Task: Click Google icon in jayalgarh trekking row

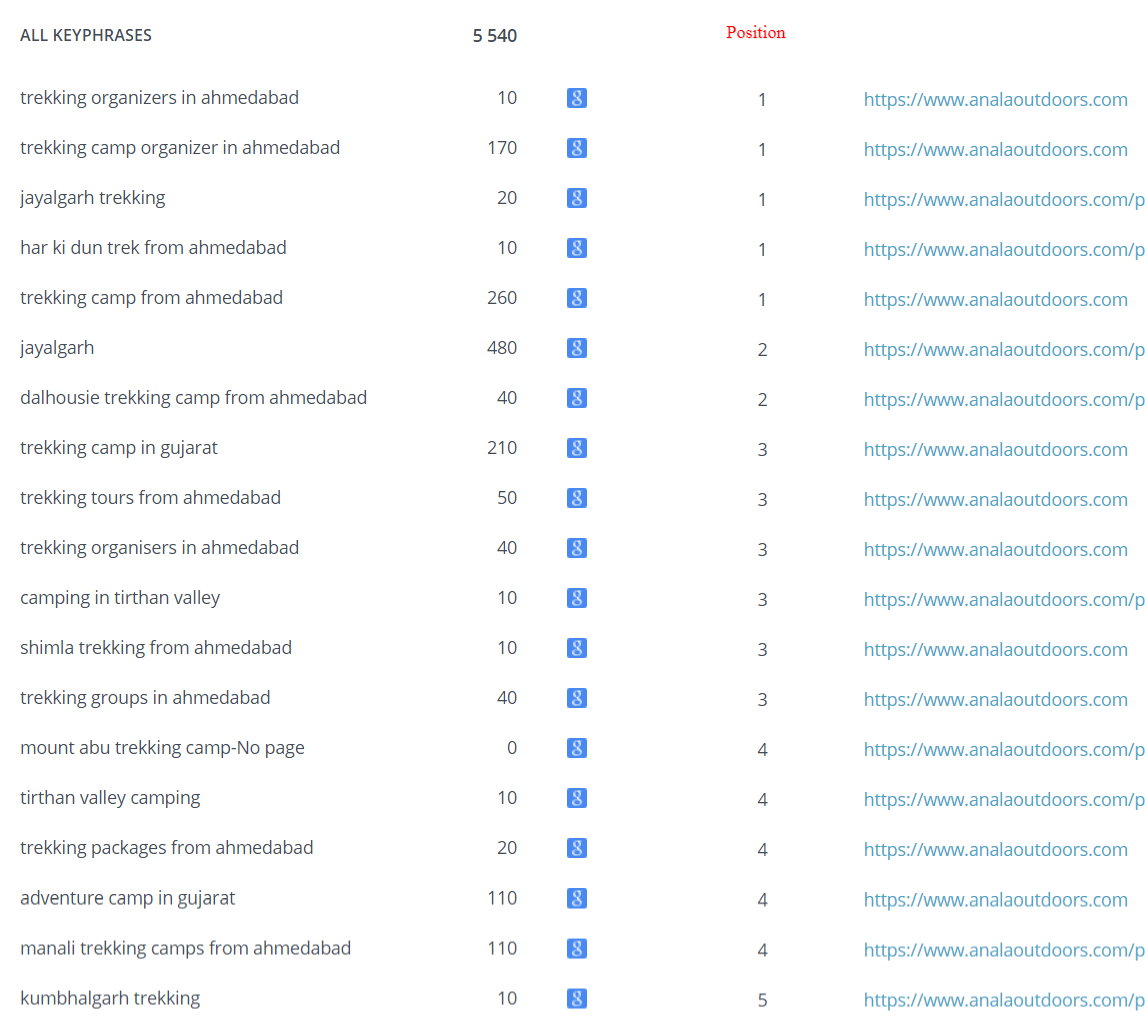Action: pyautogui.click(x=577, y=198)
